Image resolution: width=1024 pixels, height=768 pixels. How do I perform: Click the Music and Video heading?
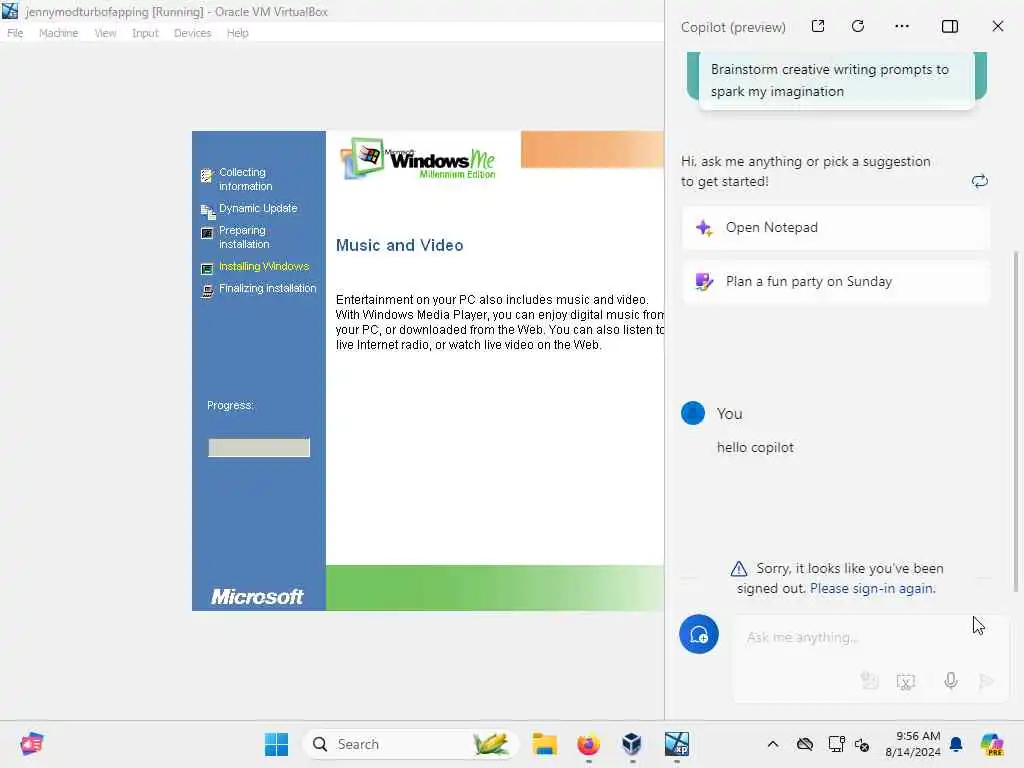(x=400, y=245)
